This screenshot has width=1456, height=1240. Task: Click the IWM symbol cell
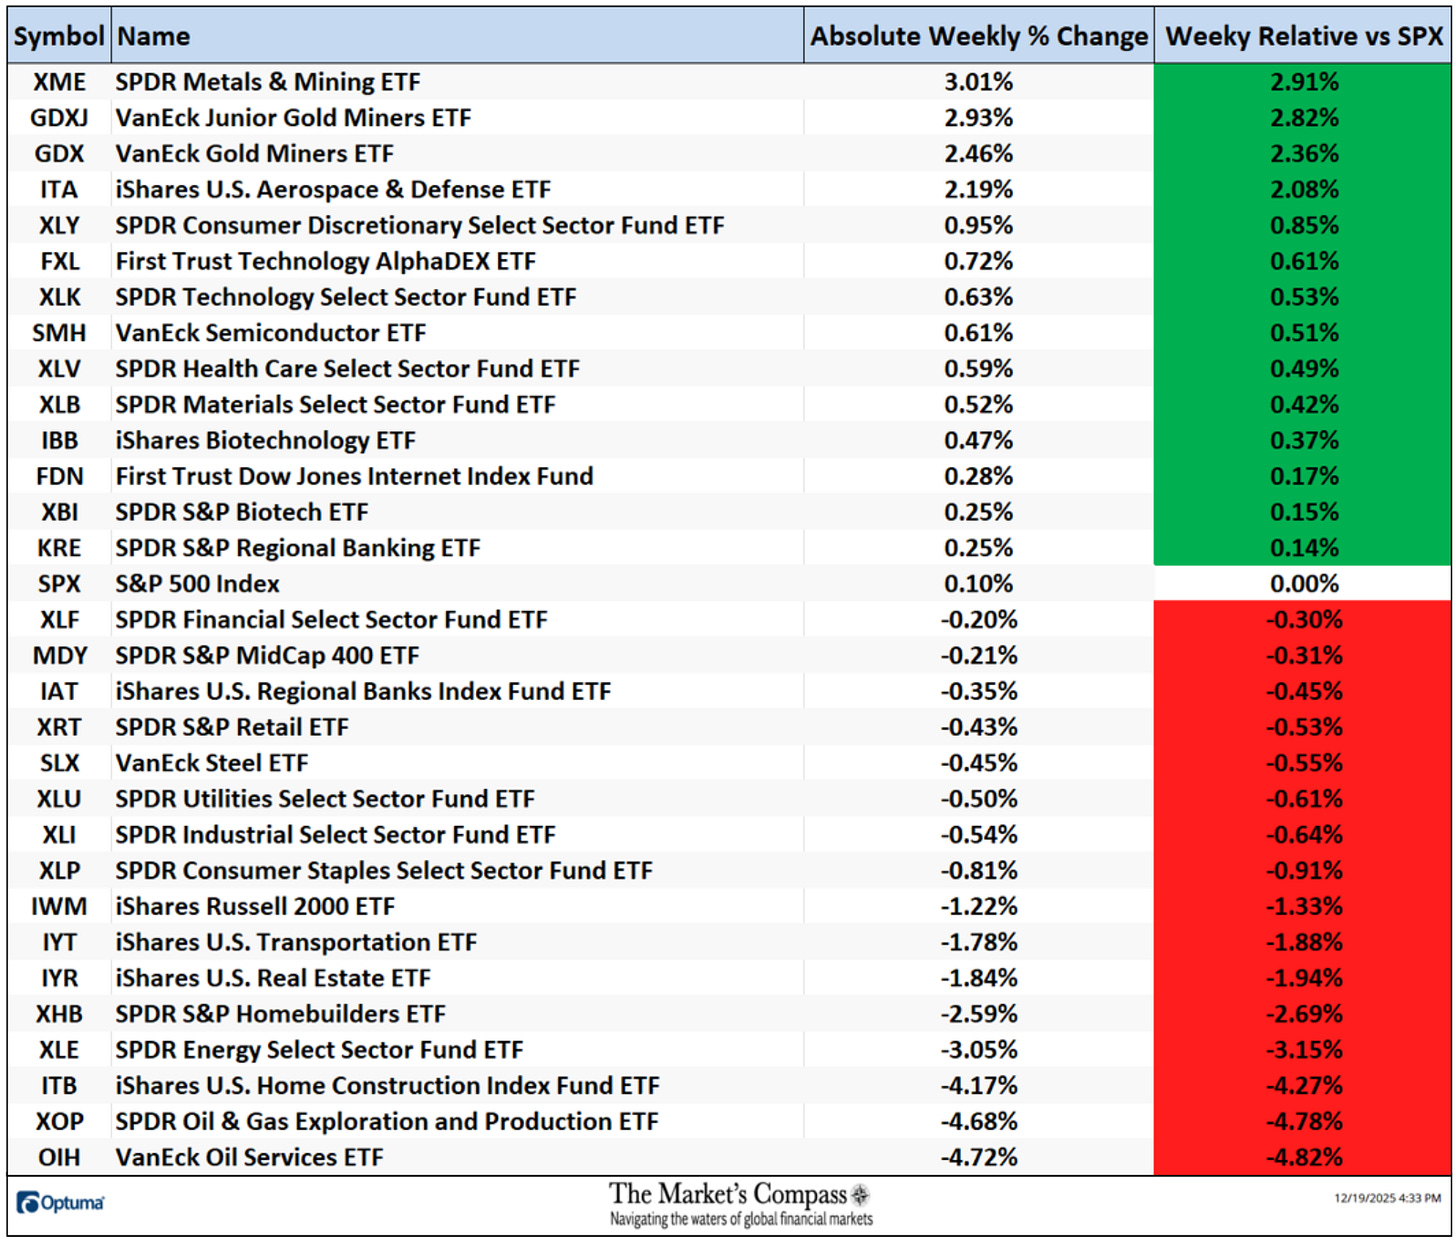(x=59, y=907)
